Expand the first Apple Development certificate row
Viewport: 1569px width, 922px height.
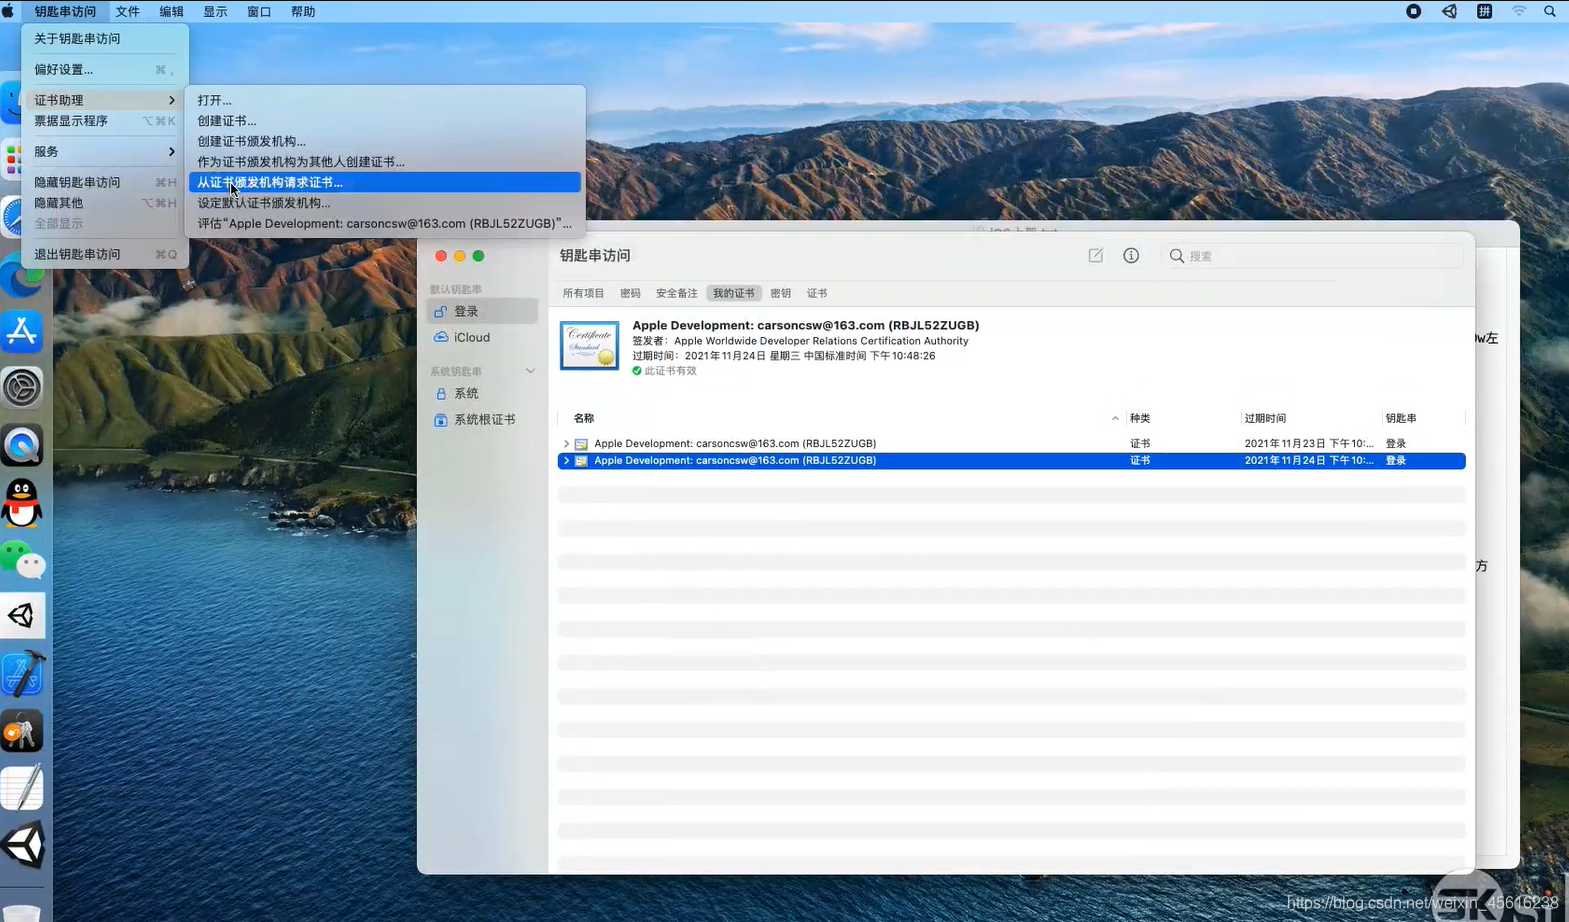pyautogui.click(x=566, y=443)
